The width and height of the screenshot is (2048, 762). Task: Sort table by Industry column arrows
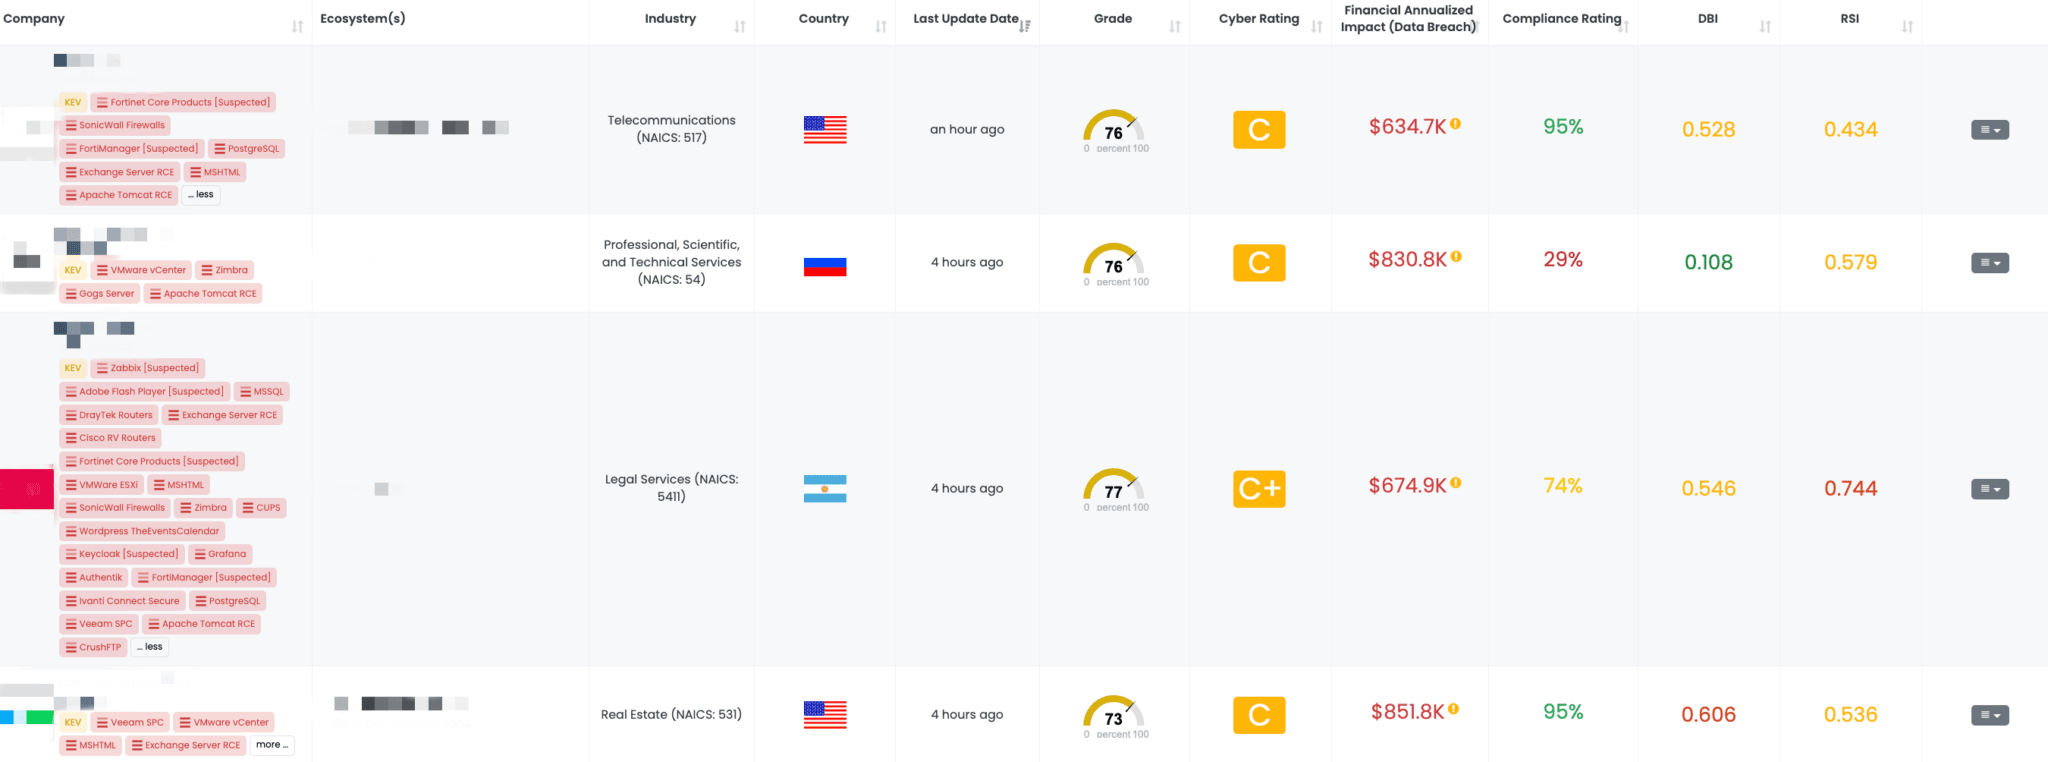coord(740,27)
